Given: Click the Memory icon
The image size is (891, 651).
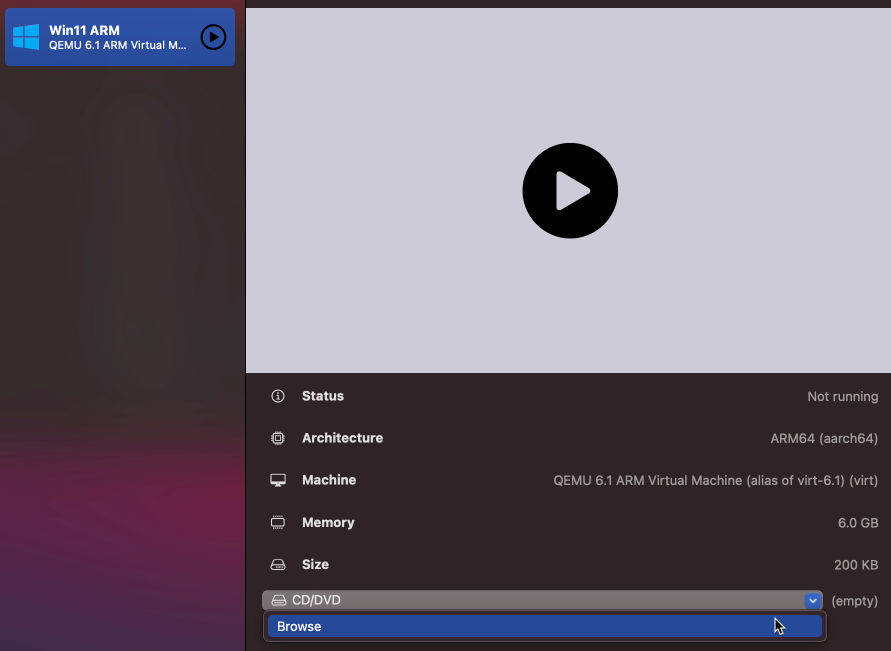Looking at the screenshot, I should pos(278,523).
